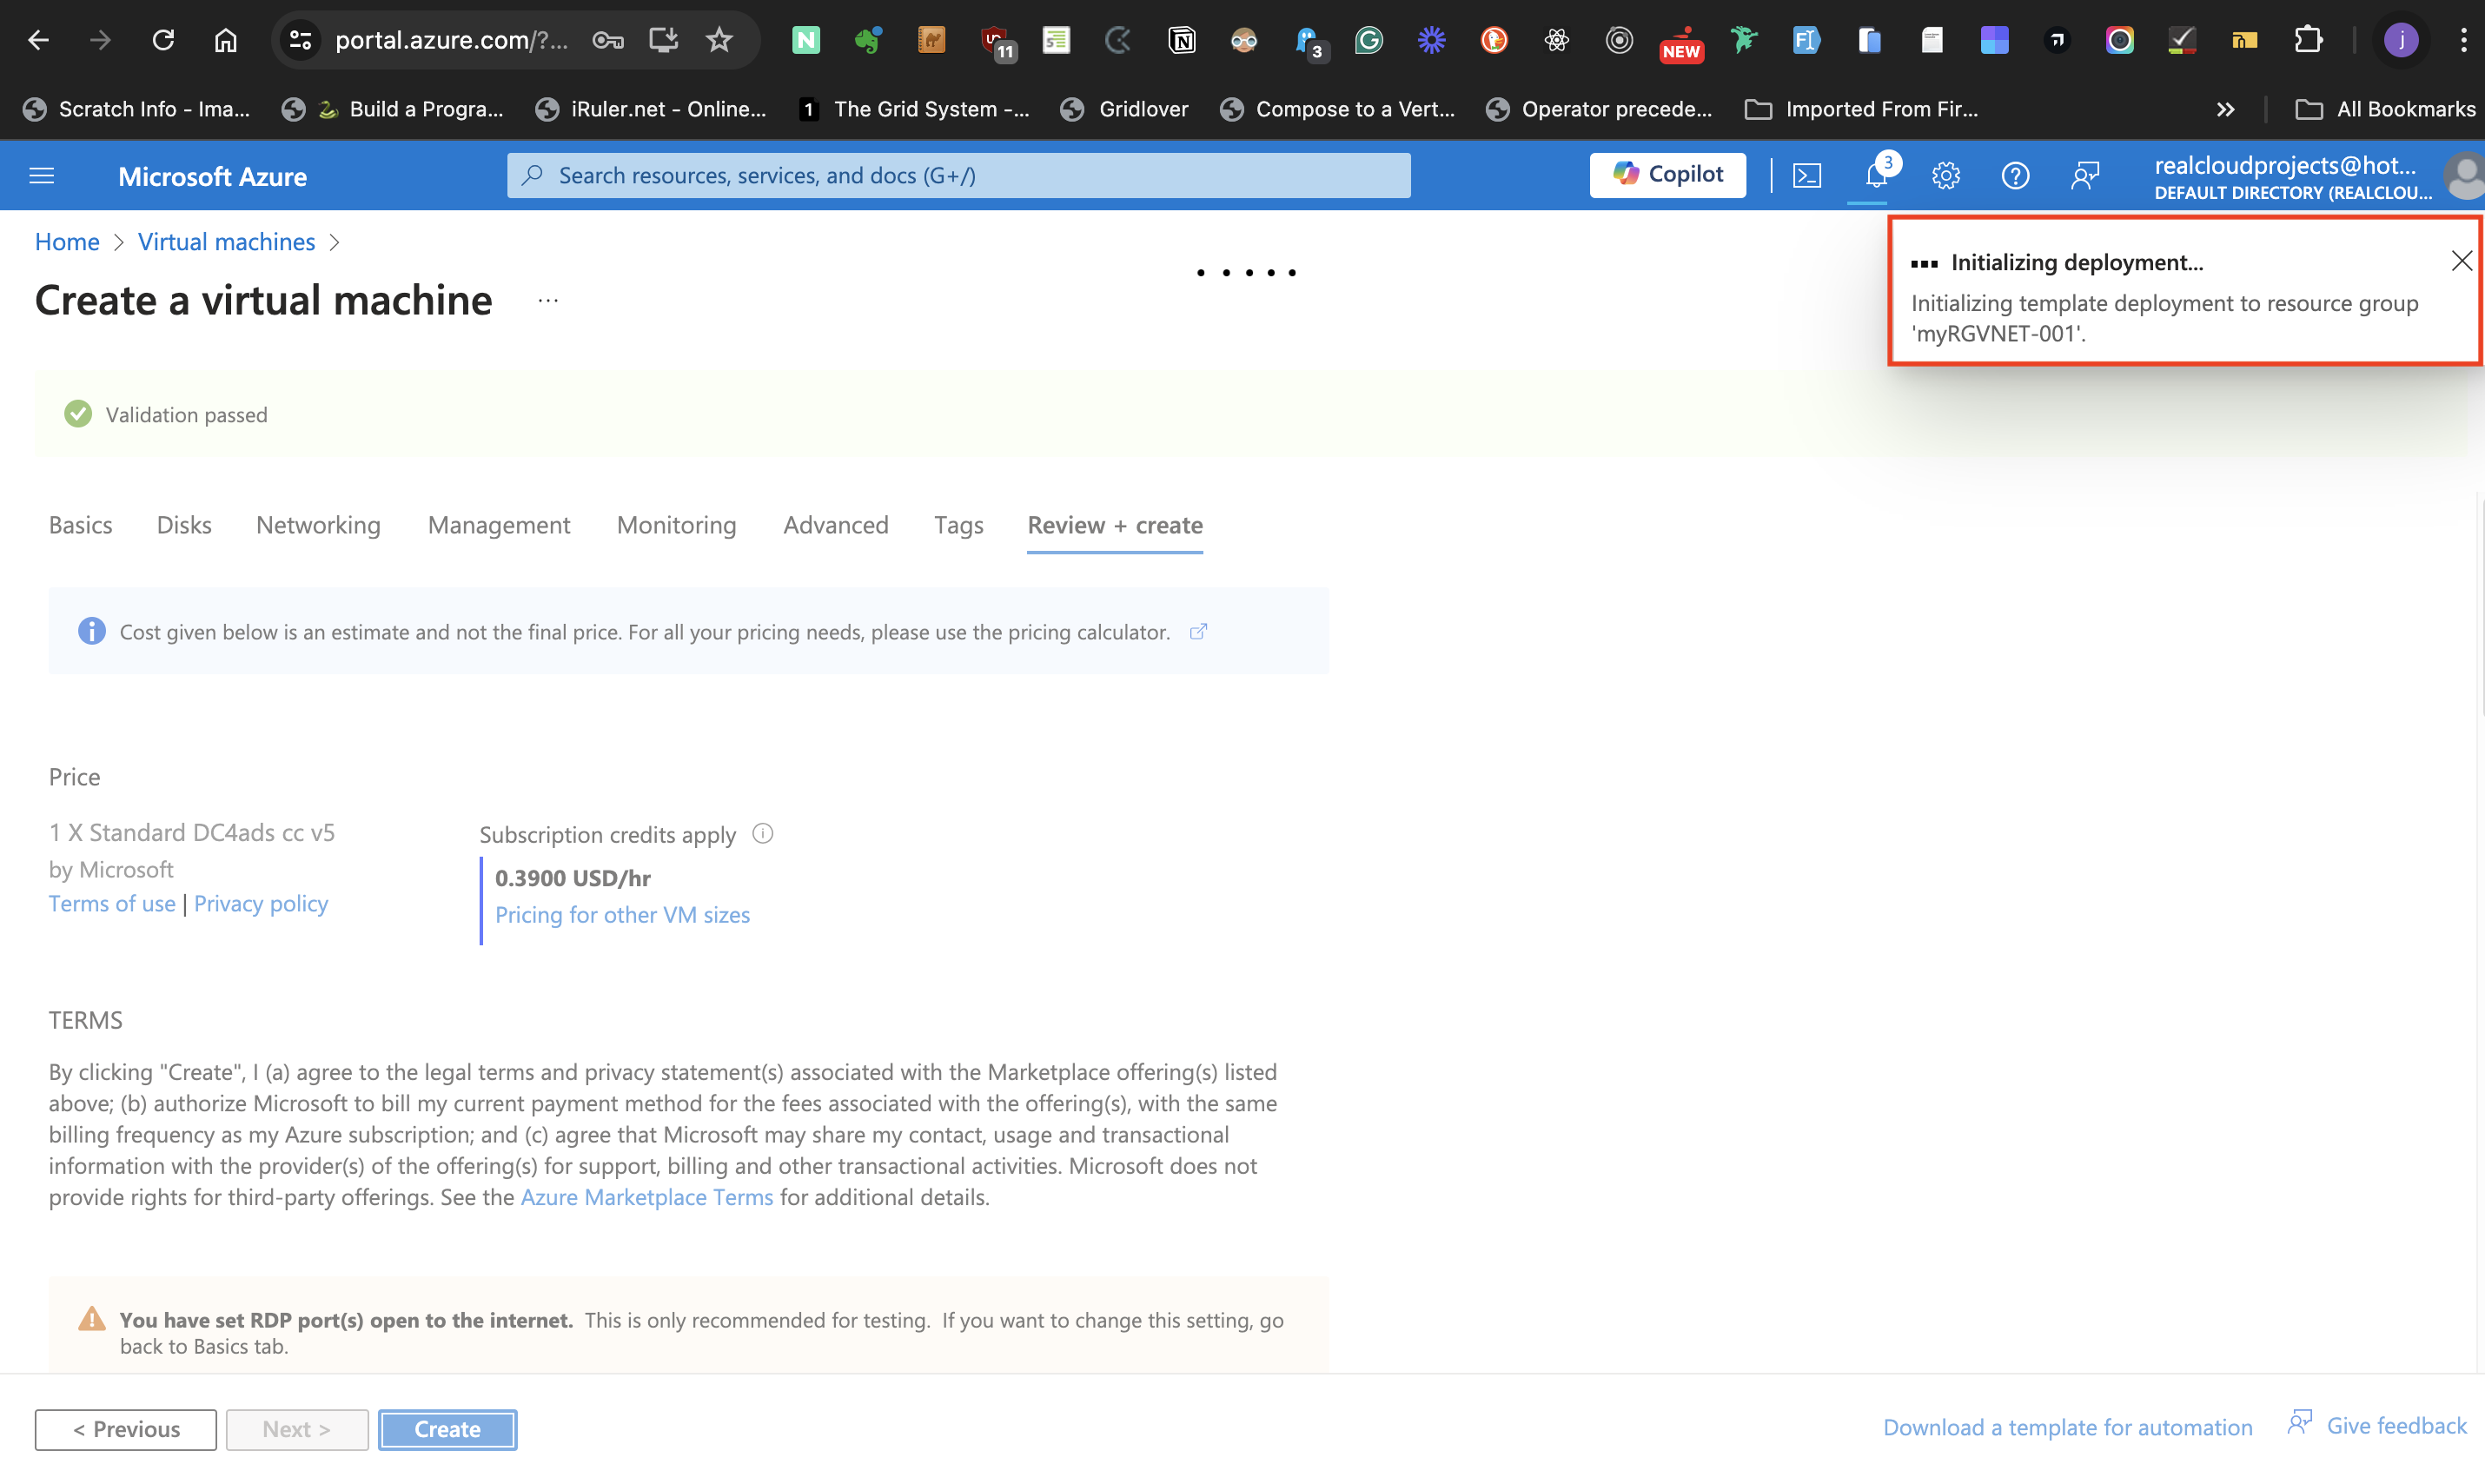Click the Subscription credits info icon

[762, 834]
